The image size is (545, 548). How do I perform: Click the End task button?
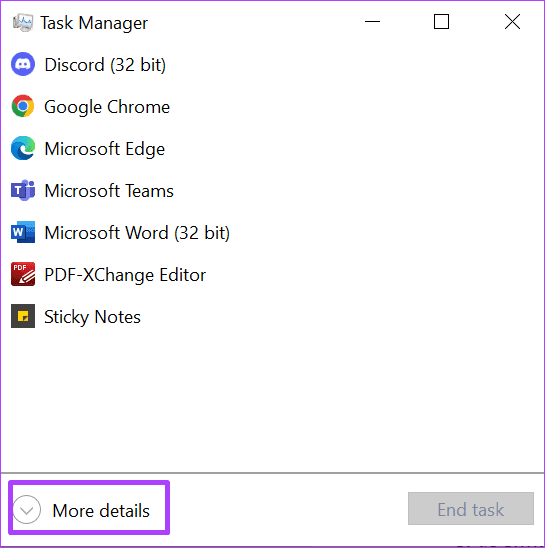pos(471,509)
